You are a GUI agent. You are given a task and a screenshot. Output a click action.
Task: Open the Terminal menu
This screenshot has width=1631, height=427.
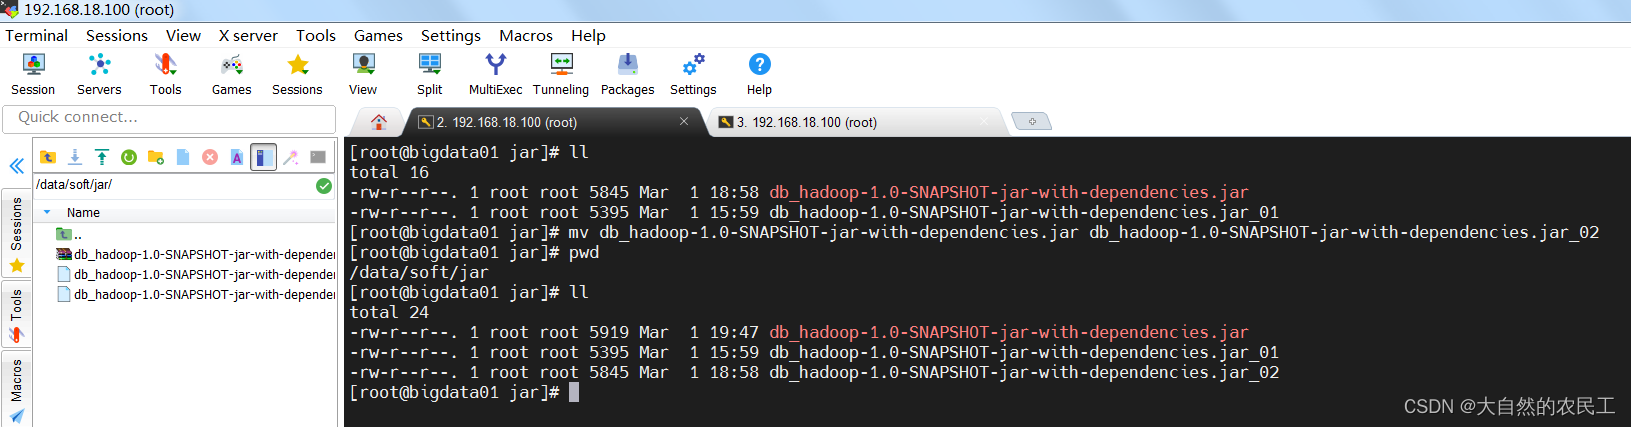[x=37, y=35]
